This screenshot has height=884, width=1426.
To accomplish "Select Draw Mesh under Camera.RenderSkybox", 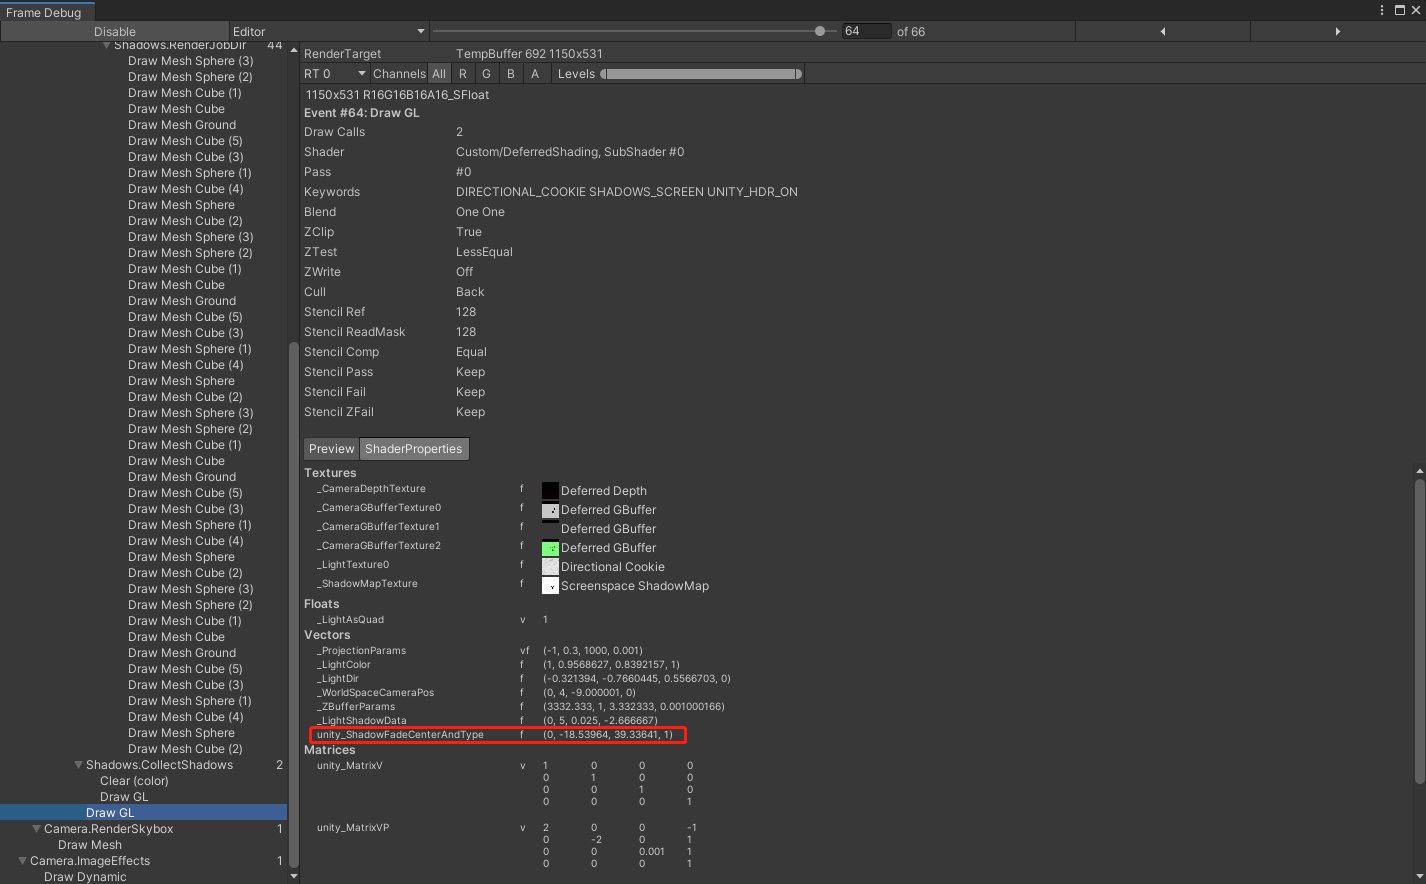I will [x=90, y=845].
